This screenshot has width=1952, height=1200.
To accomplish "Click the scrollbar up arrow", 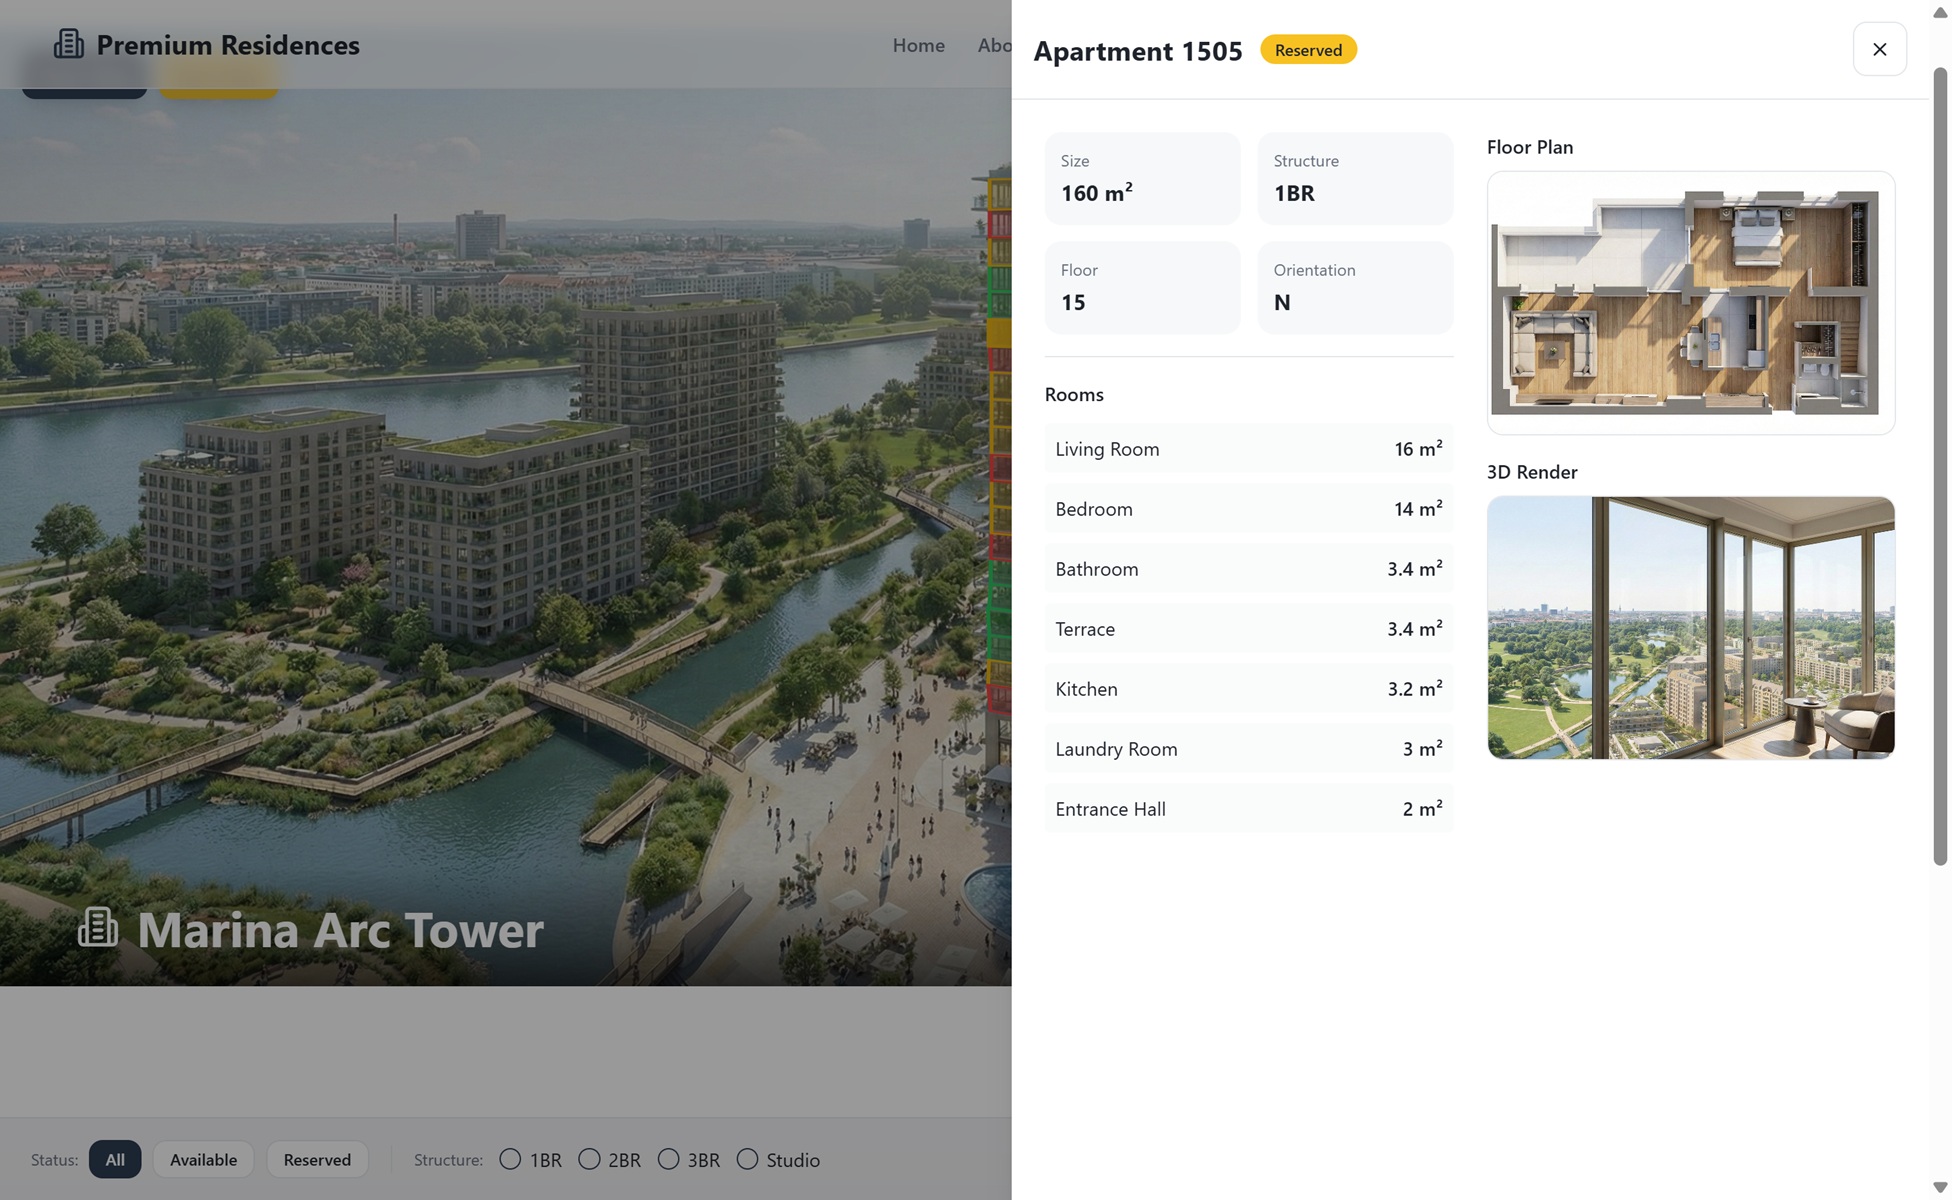I will coord(1939,12).
